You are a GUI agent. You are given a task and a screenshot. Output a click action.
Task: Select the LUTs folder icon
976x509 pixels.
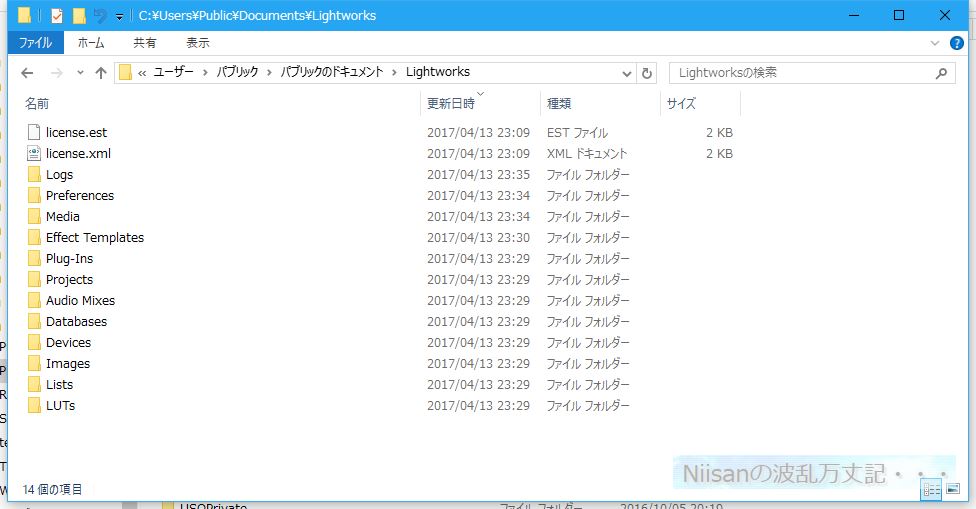pyautogui.click(x=34, y=405)
